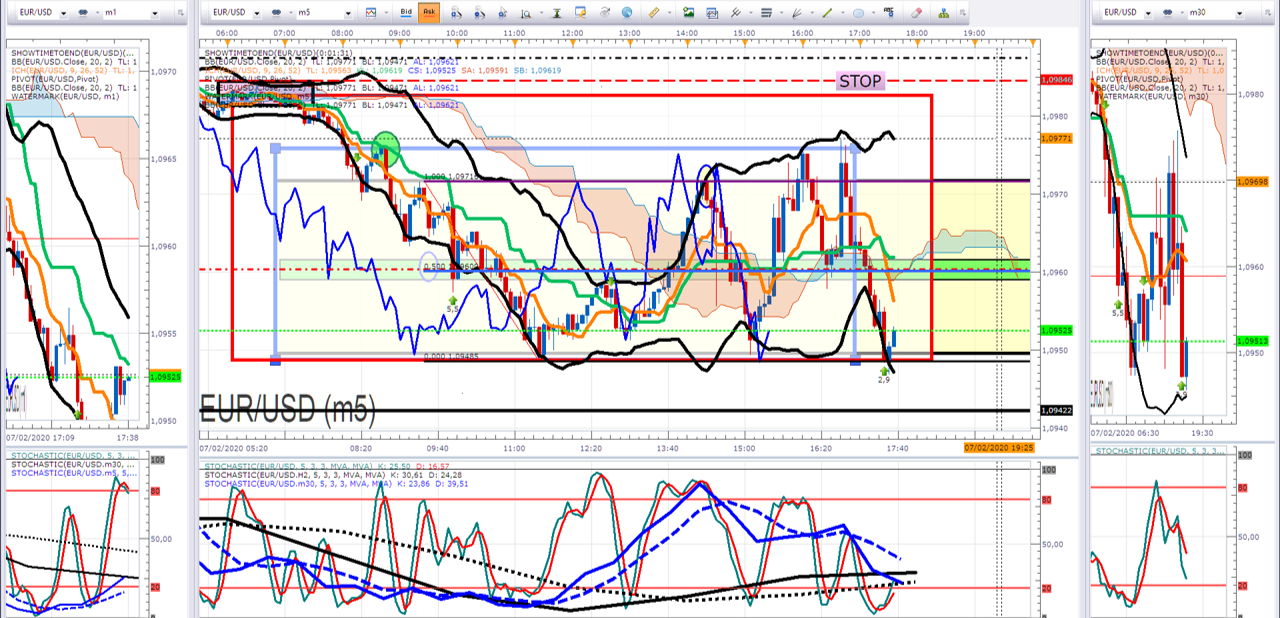This screenshot has height=618, width=1280.
Task: Expand the trend line tool dropdown arrow
Action: point(843,13)
